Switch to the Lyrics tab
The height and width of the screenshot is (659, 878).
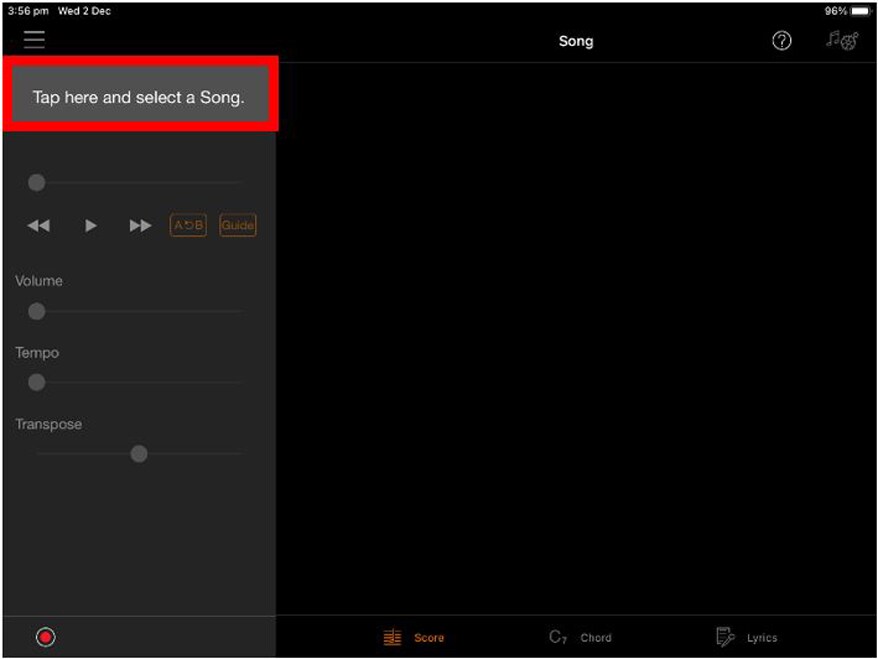(746, 637)
